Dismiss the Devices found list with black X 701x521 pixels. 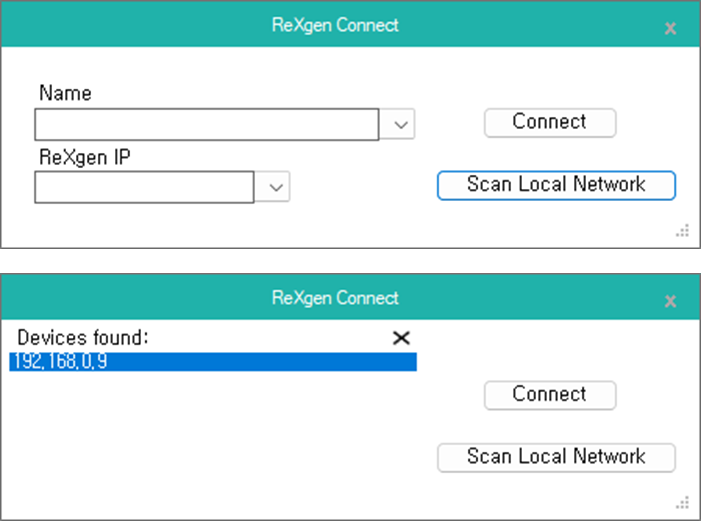point(401,338)
